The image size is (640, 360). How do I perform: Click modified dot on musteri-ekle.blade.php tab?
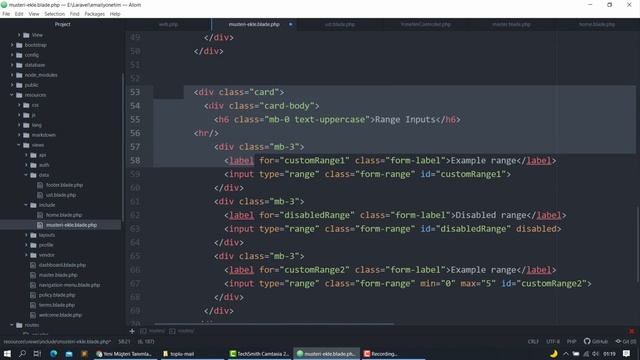coord(291,24)
